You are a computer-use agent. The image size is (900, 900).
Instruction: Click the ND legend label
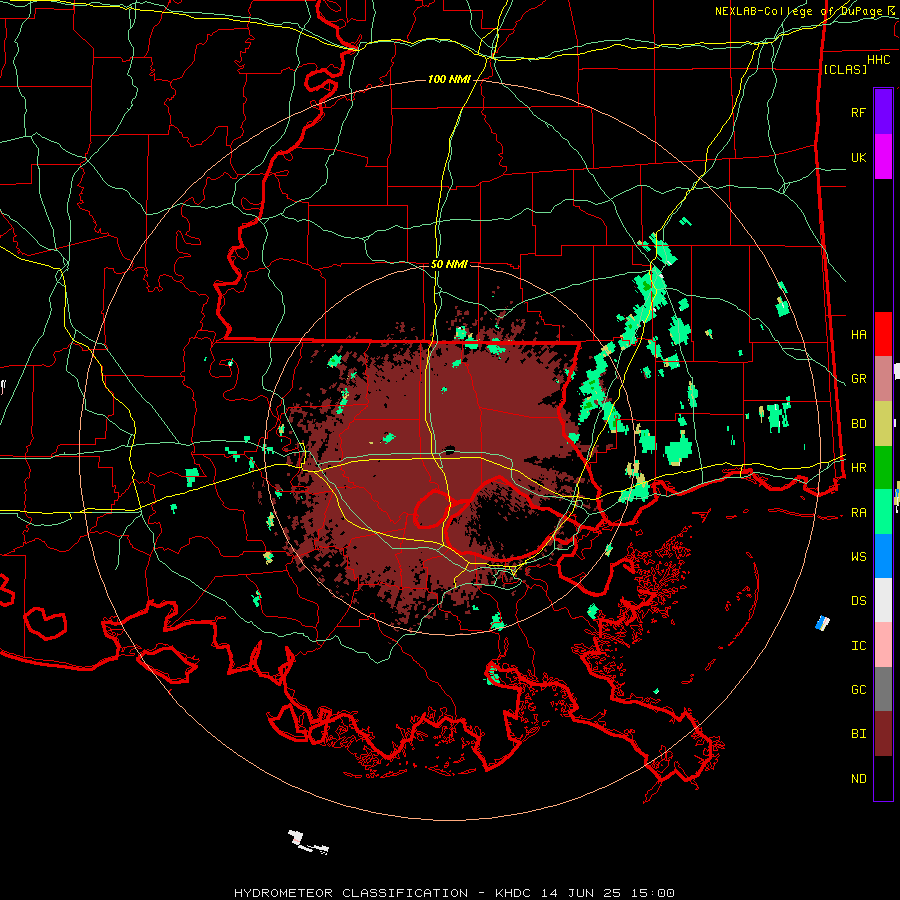tap(858, 778)
